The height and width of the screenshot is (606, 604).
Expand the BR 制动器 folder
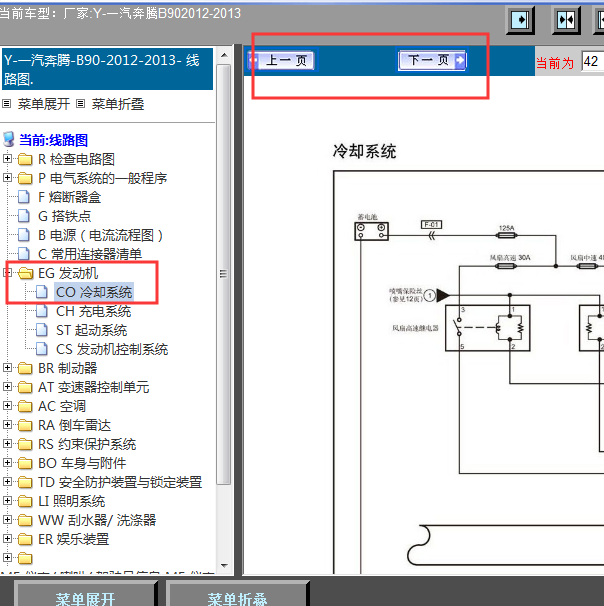click(7, 368)
